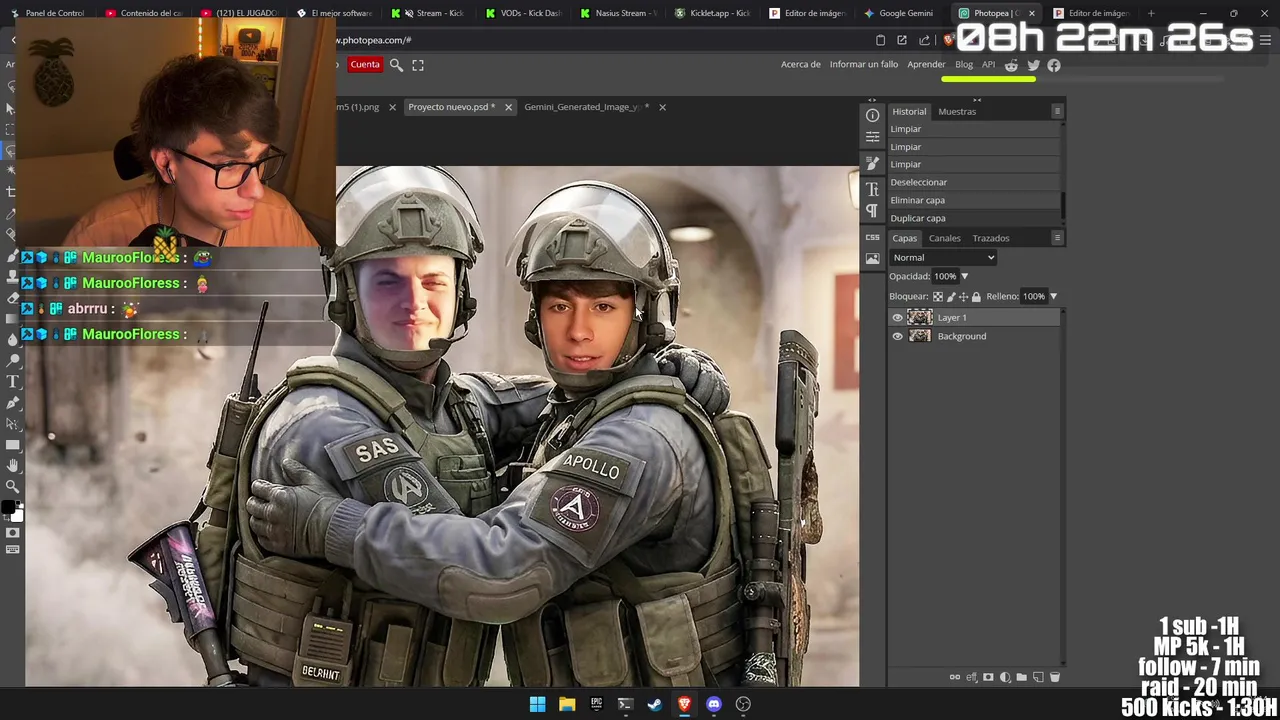This screenshot has height=720, width=1280.
Task: Select the Hand tool
Action: coord(13,466)
